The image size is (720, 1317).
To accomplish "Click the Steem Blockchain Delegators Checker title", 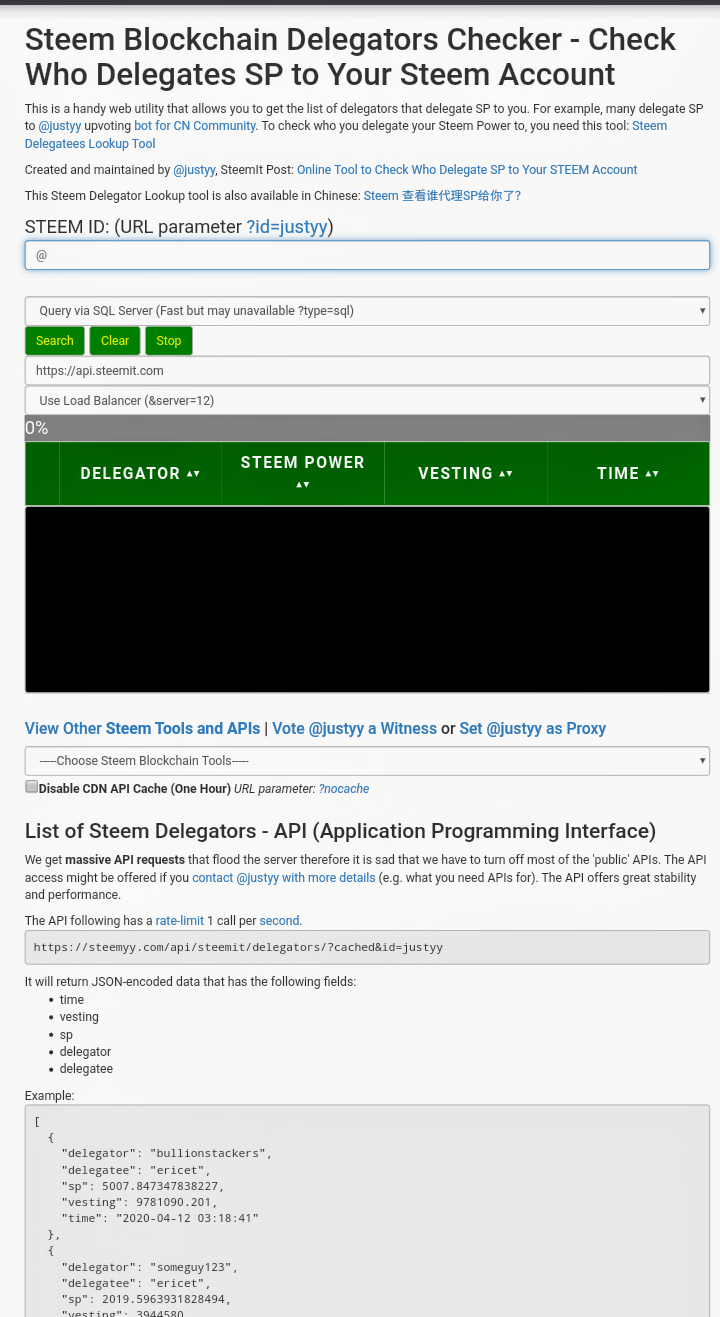I will click(x=350, y=56).
